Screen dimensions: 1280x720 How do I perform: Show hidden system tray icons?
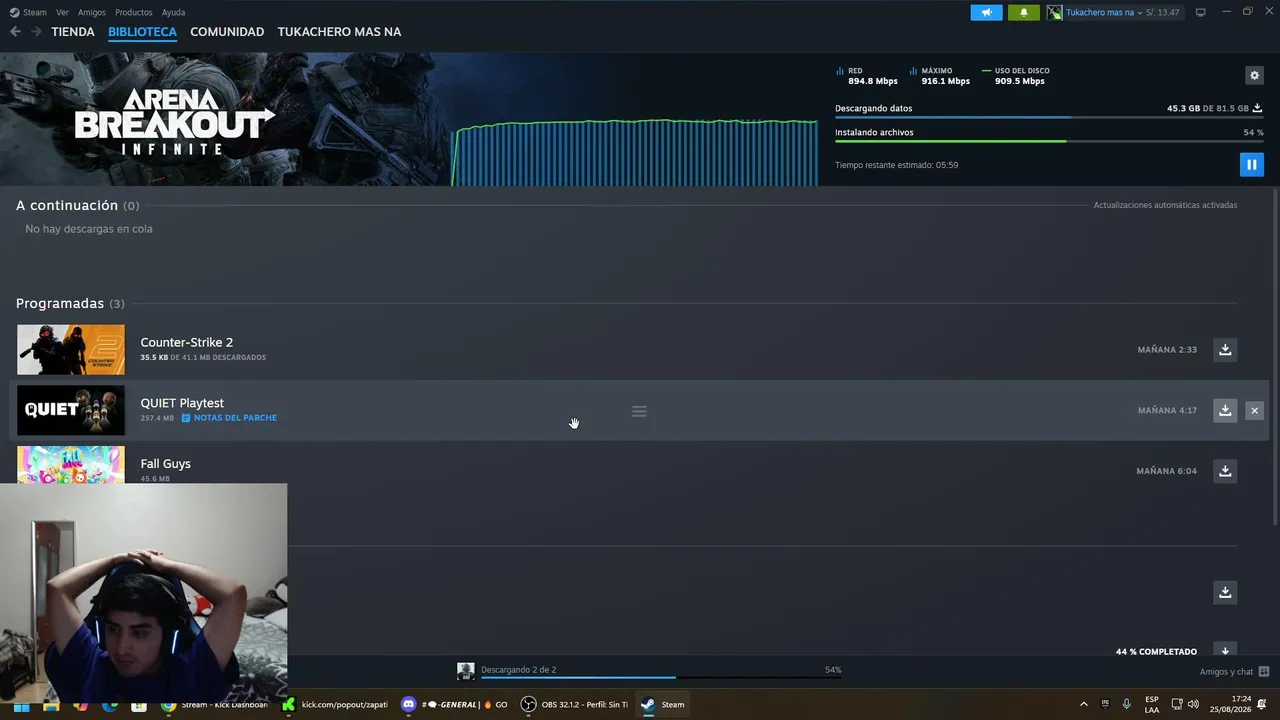point(1083,704)
